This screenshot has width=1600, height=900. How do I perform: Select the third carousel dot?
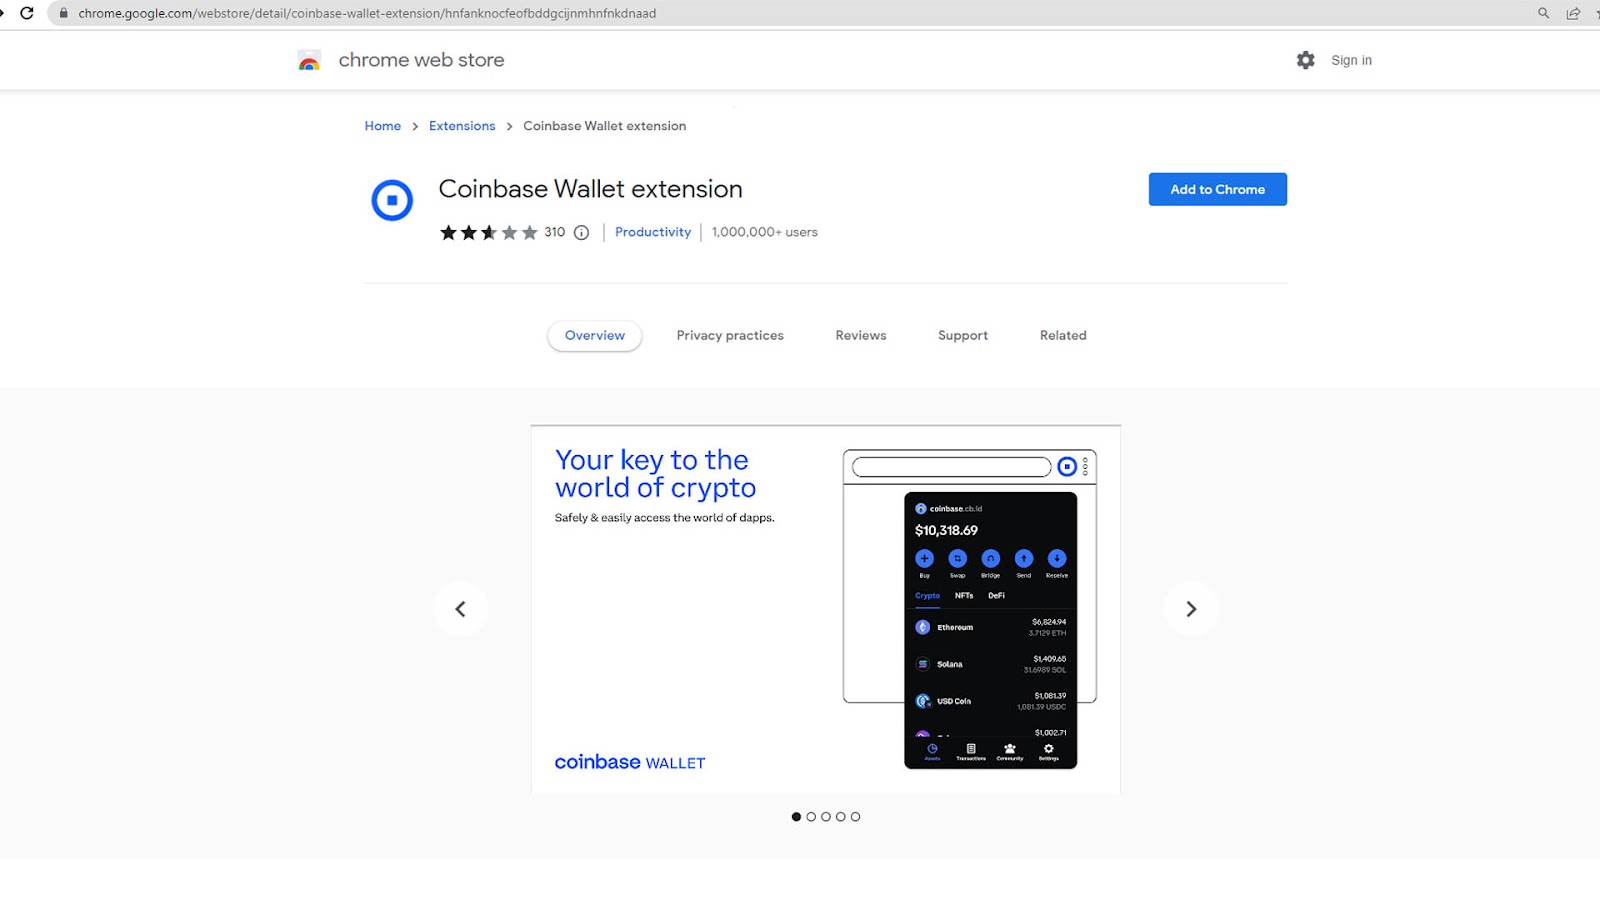(x=826, y=817)
